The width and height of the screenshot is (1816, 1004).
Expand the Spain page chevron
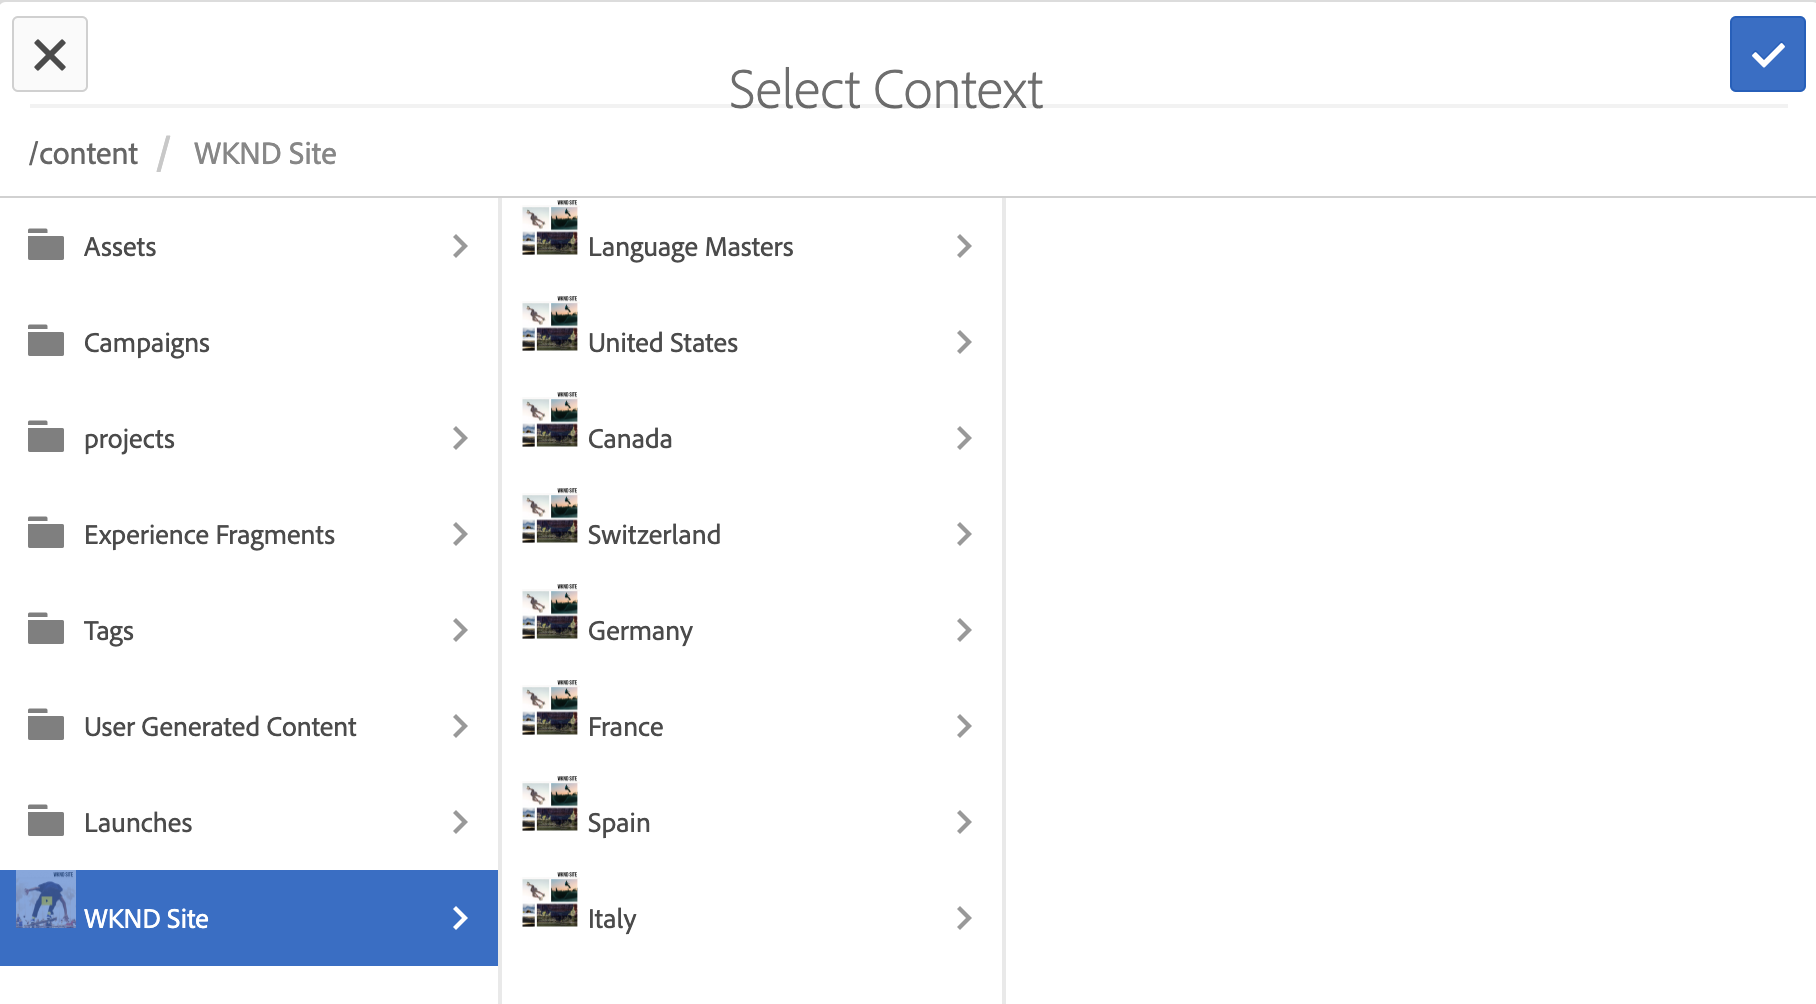[x=964, y=822]
